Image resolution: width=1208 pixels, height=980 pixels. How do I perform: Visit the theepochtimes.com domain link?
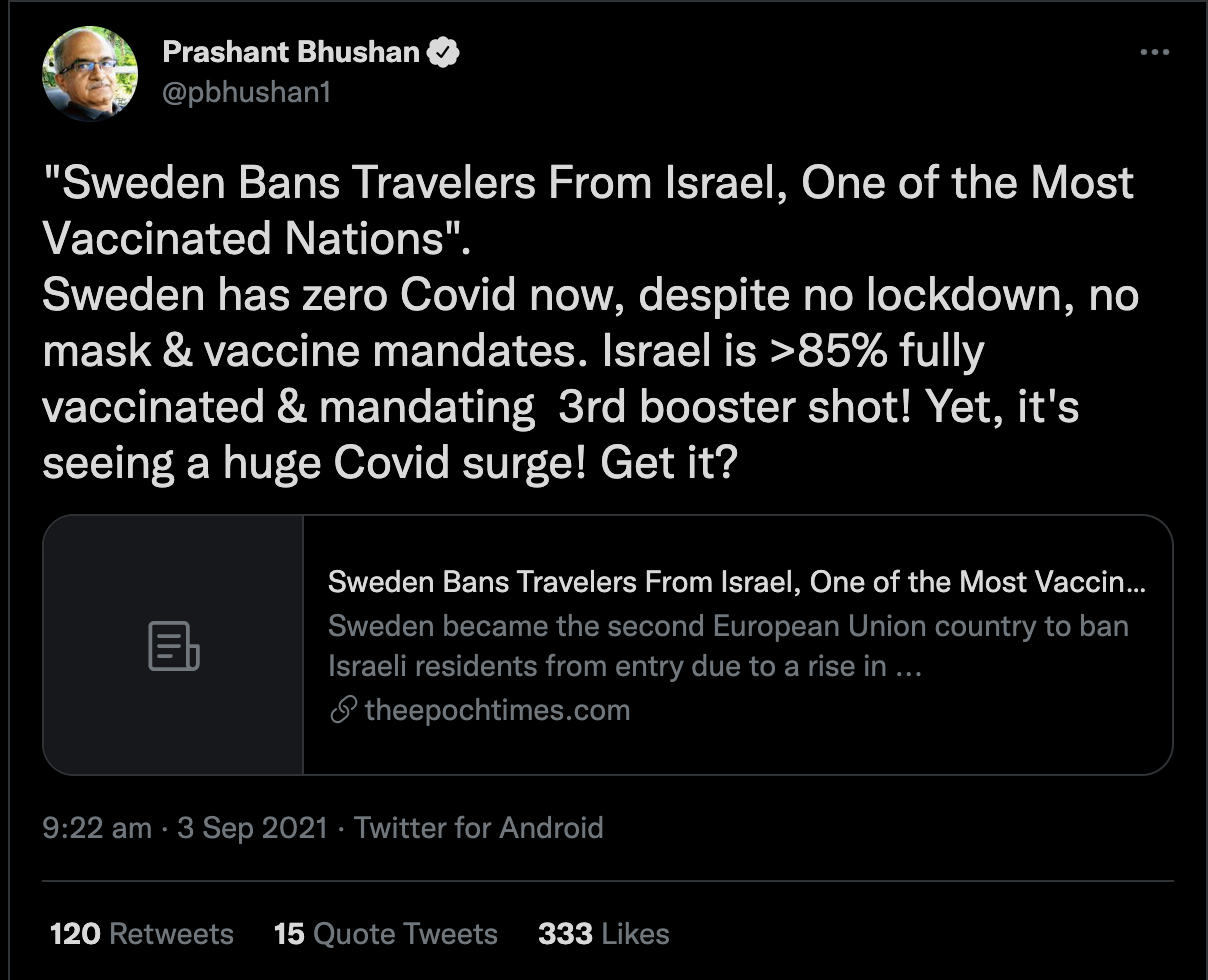[x=497, y=711]
